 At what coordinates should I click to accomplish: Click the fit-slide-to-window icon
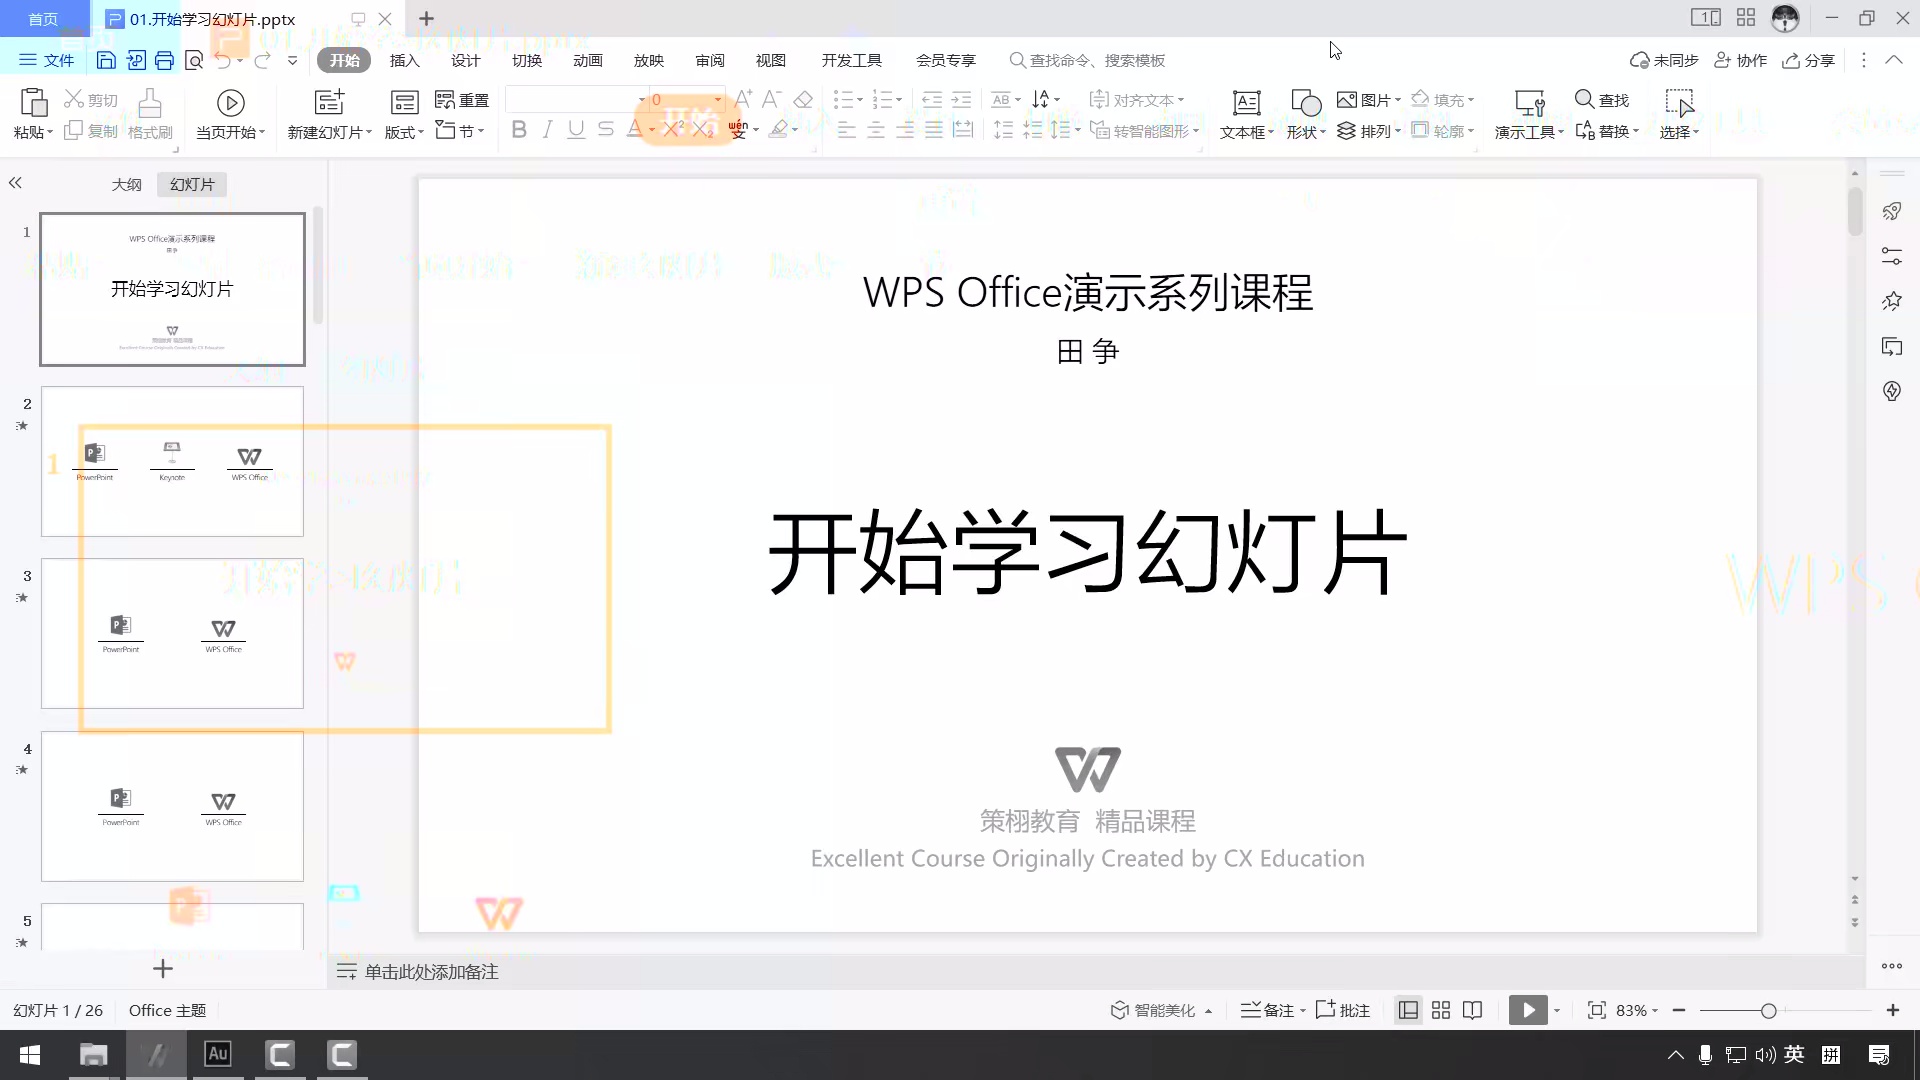(1597, 1011)
